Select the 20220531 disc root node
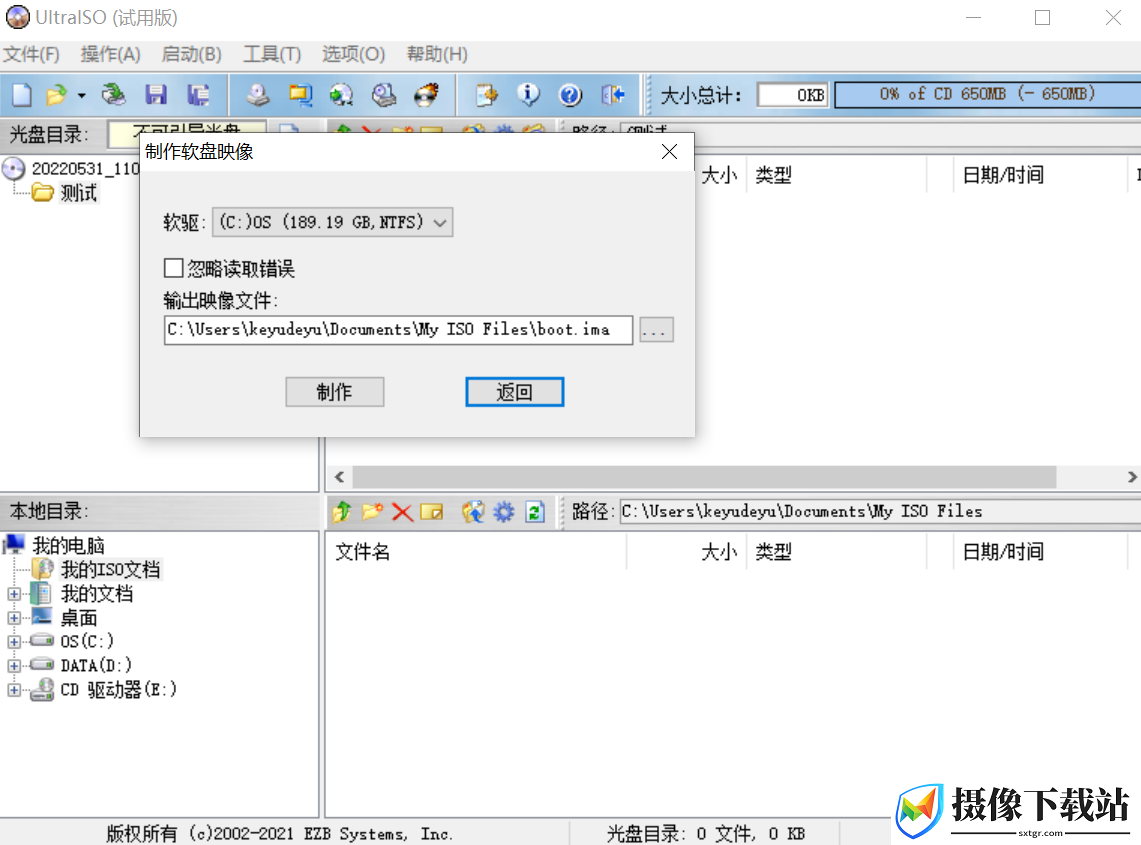 pyautogui.click(x=84, y=169)
